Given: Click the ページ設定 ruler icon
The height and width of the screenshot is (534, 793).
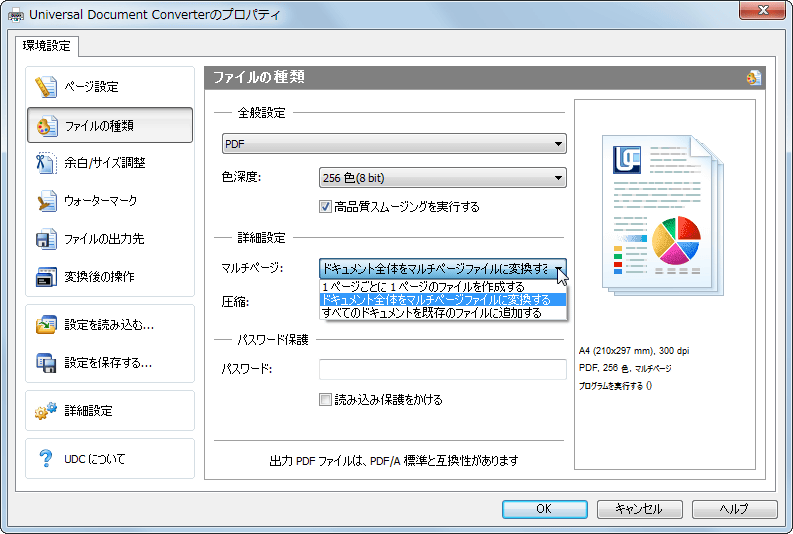Looking at the screenshot, I should (46, 86).
